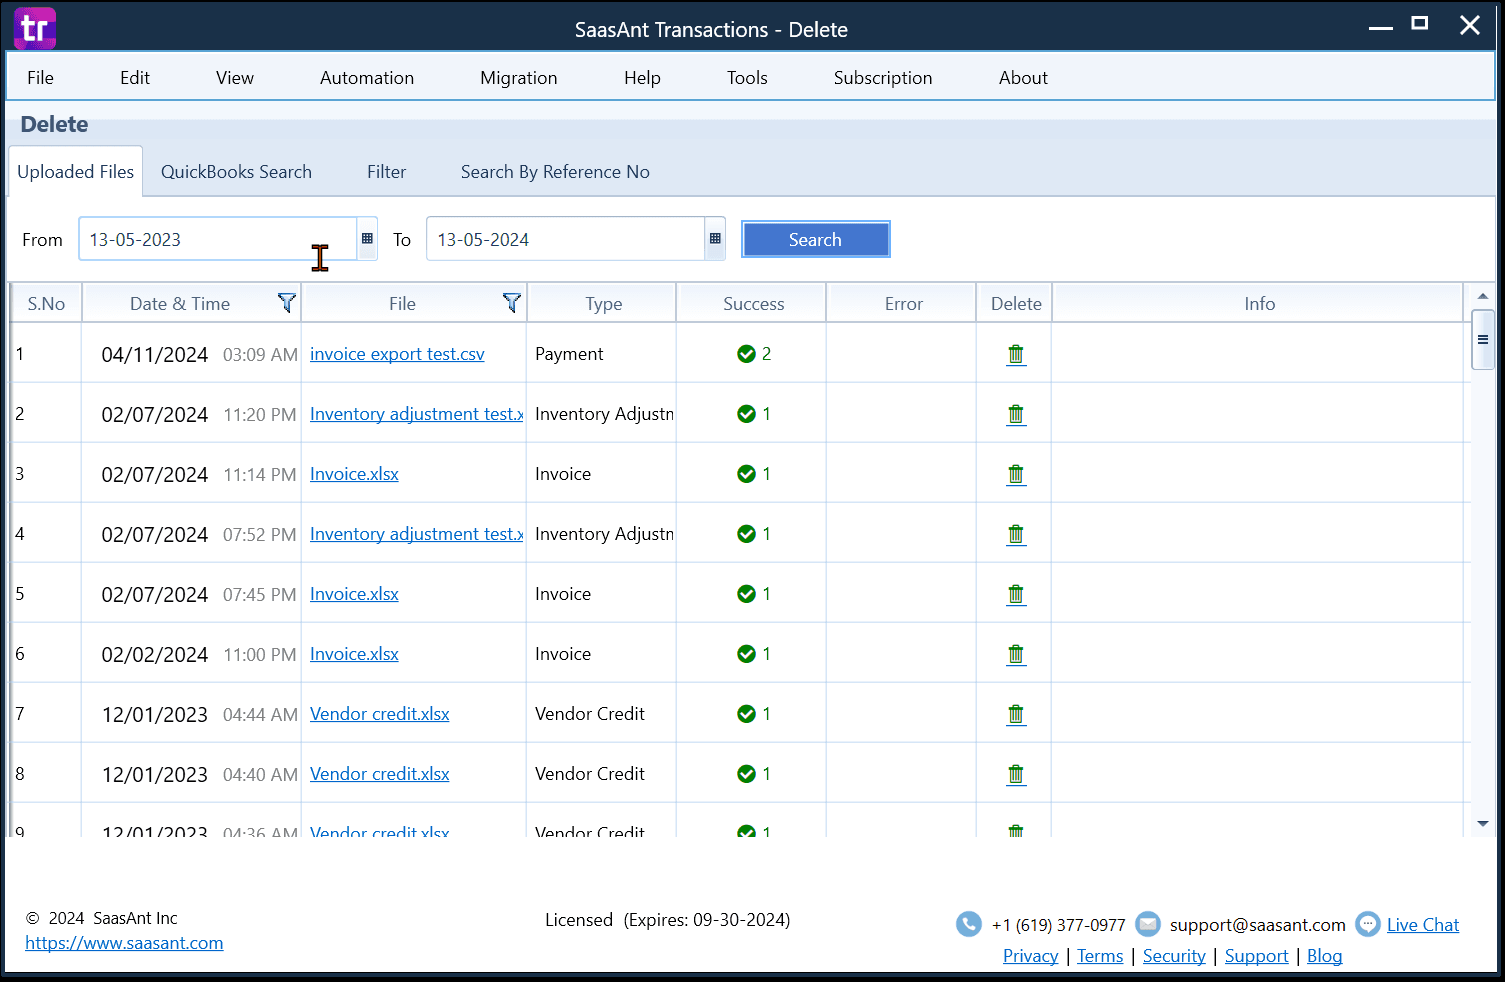Open Inventory adjustment test file in row 4

pyautogui.click(x=417, y=534)
